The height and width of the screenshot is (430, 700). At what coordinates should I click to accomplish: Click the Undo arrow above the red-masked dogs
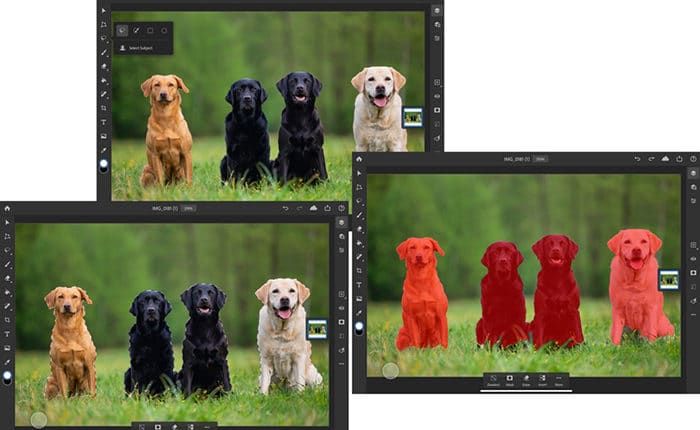coord(637,159)
